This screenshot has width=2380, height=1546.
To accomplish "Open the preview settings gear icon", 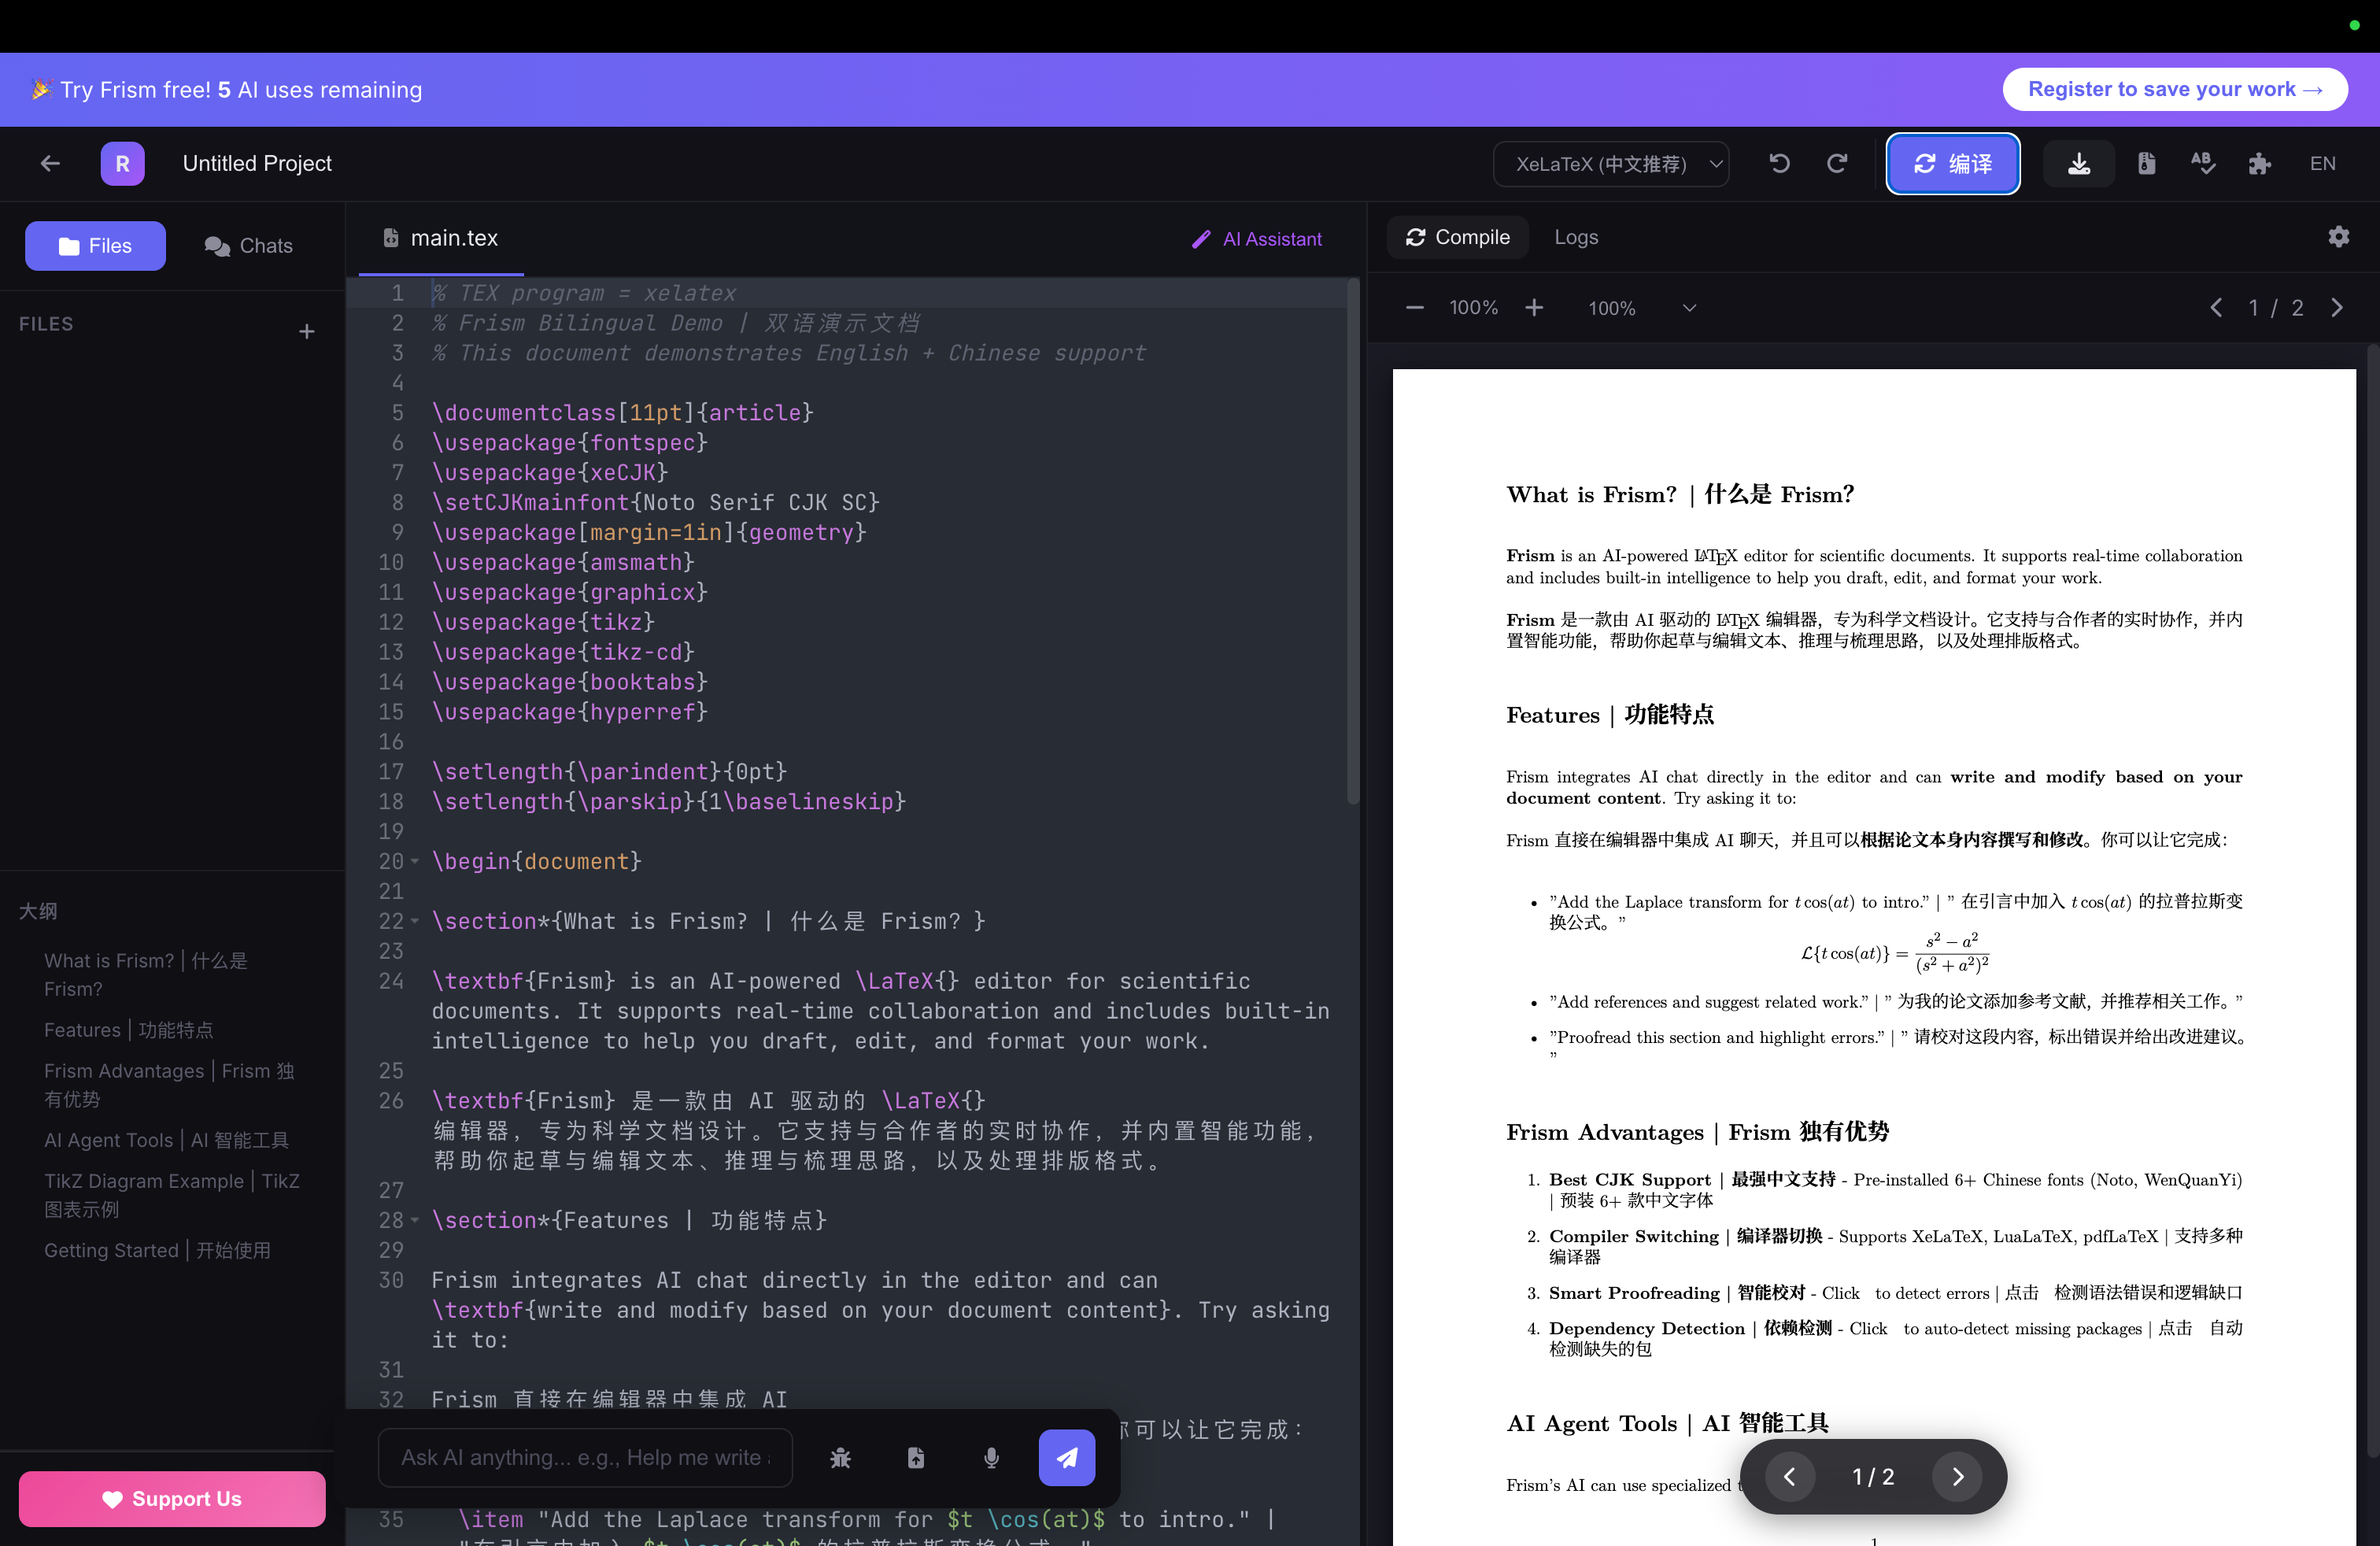I will (2338, 237).
